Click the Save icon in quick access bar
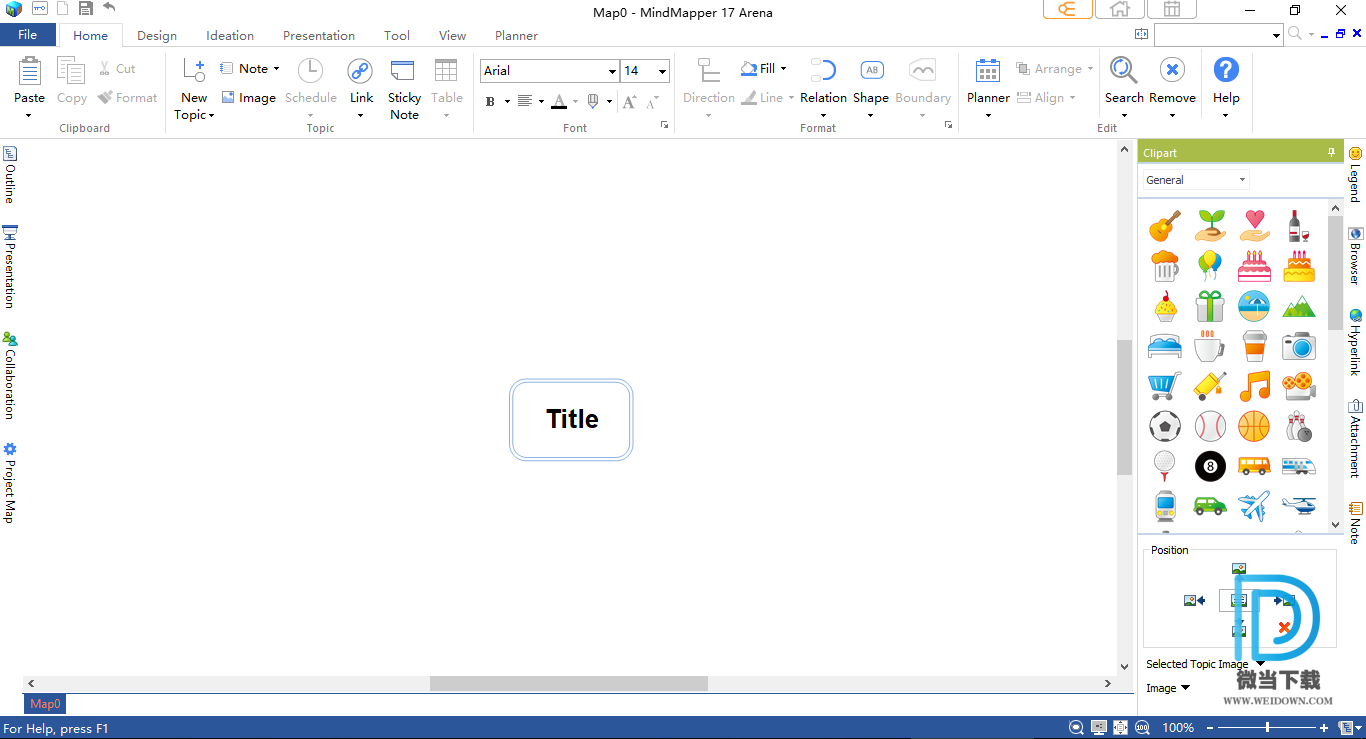The width and height of the screenshot is (1366, 739). coord(86,9)
